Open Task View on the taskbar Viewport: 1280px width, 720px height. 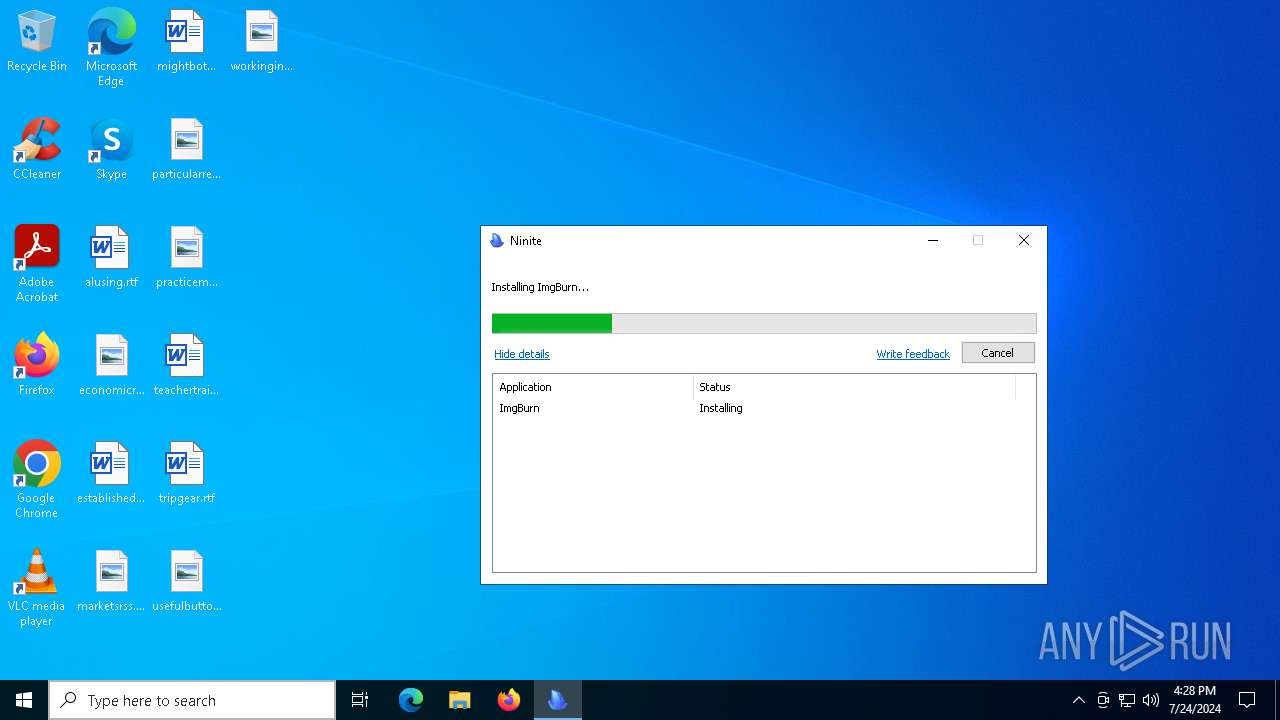tap(360, 700)
